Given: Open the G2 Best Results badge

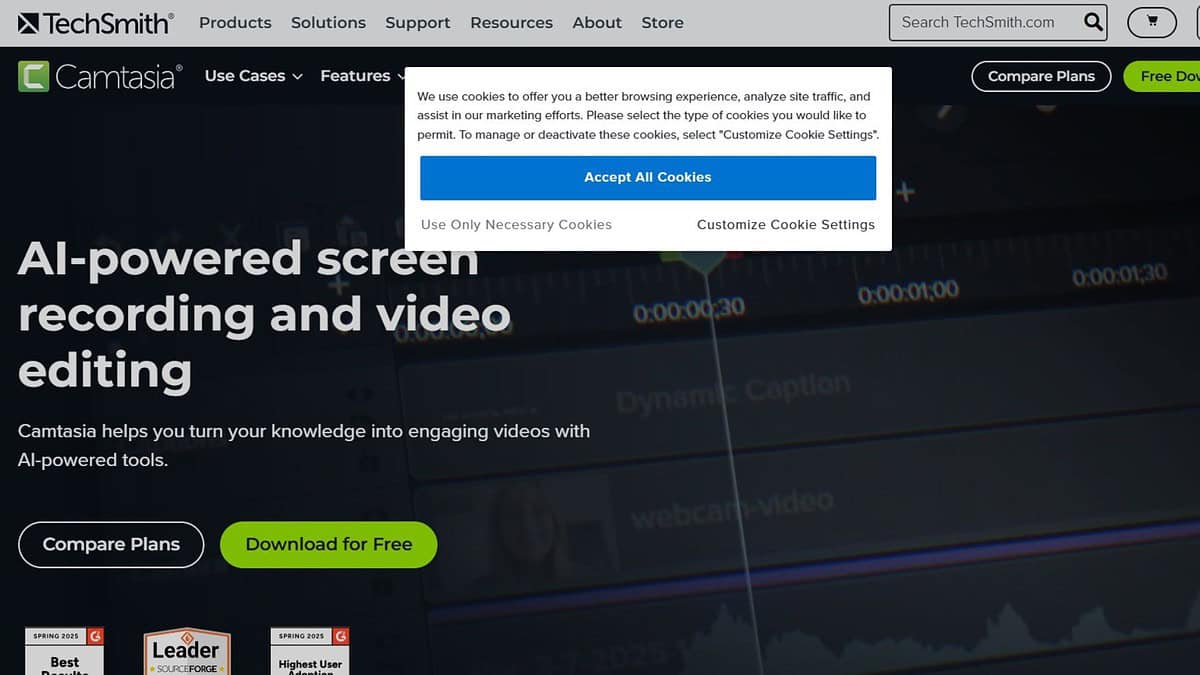Looking at the screenshot, I should 65,651.
